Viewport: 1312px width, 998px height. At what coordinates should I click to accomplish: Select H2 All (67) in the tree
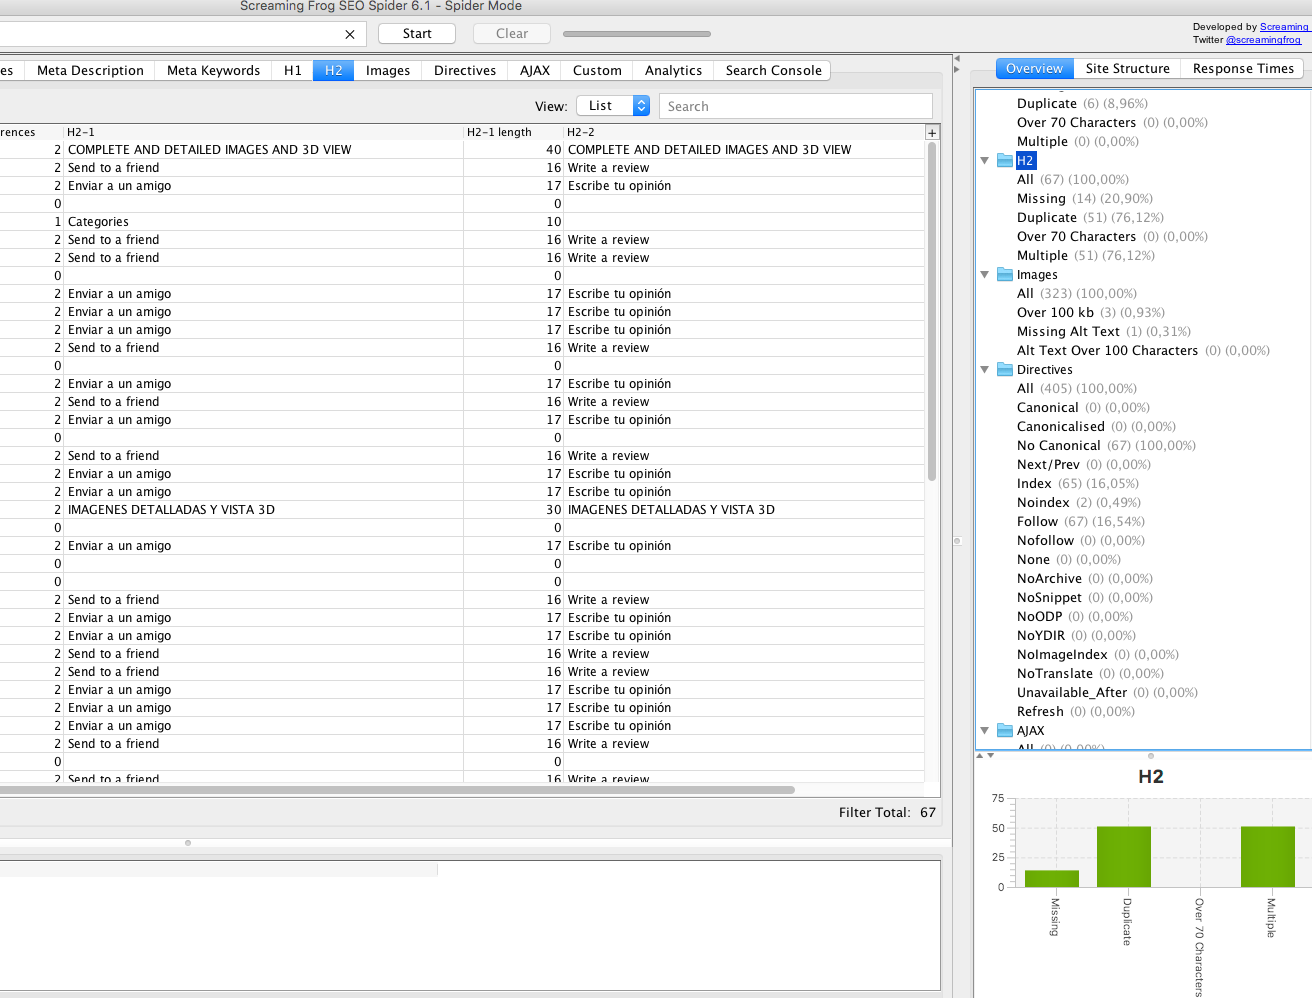click(x=1072, y=180)
